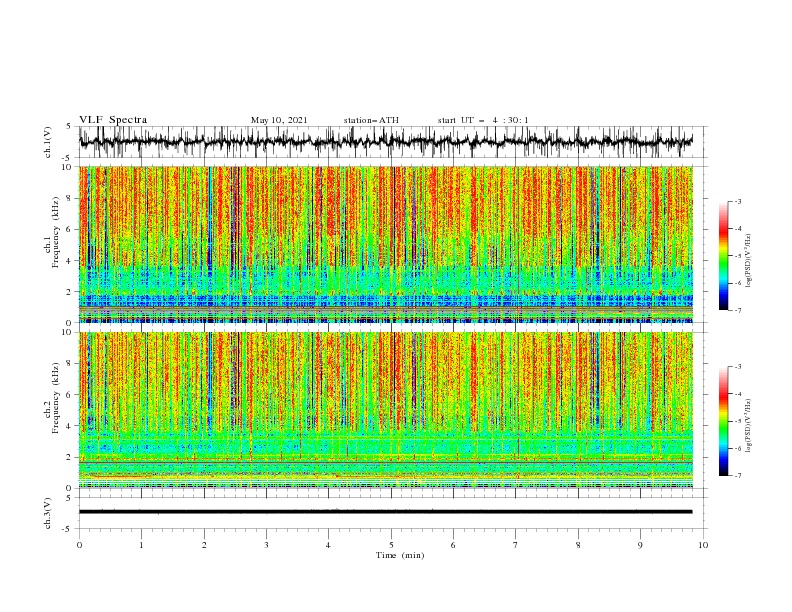Click the '10' tick on time axis
Viewport: 792px width, 612px height.
(x=703, y=545)
